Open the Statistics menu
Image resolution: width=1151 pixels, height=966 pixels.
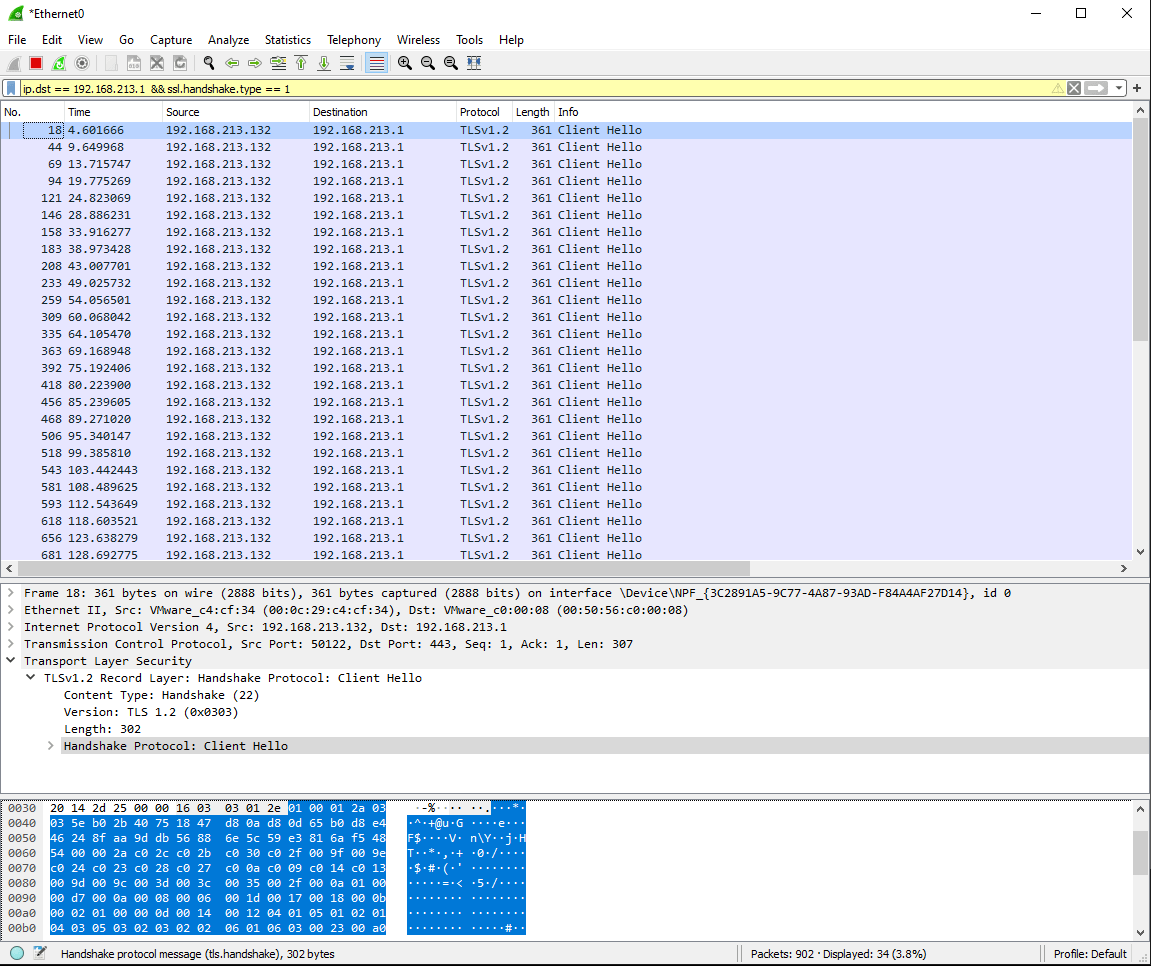coord(288,40)
